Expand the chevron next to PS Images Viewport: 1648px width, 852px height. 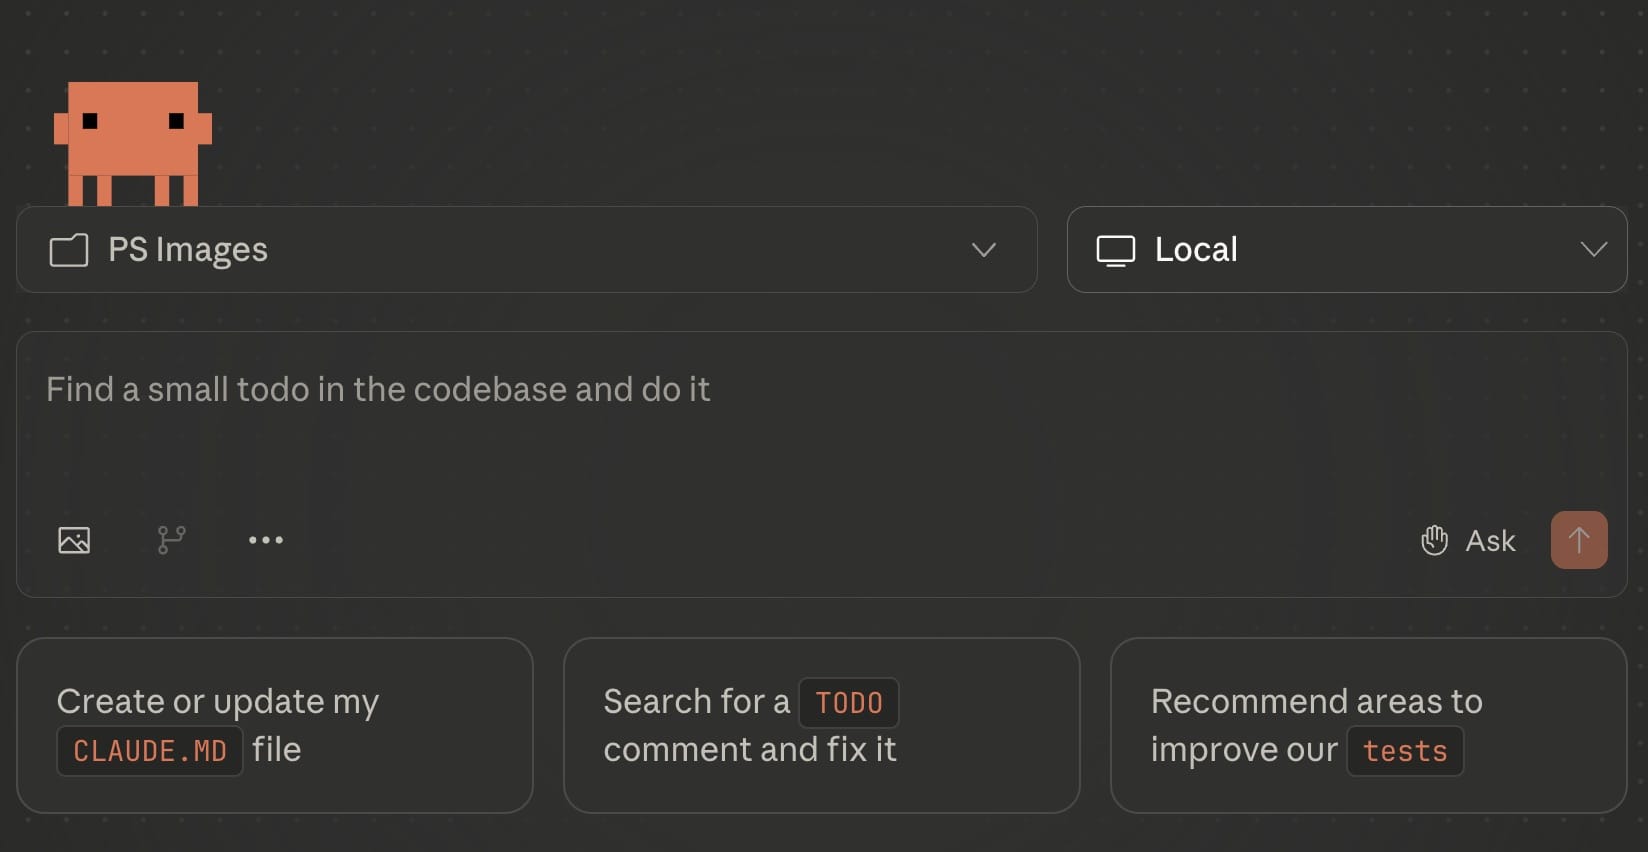coord(984,250)
